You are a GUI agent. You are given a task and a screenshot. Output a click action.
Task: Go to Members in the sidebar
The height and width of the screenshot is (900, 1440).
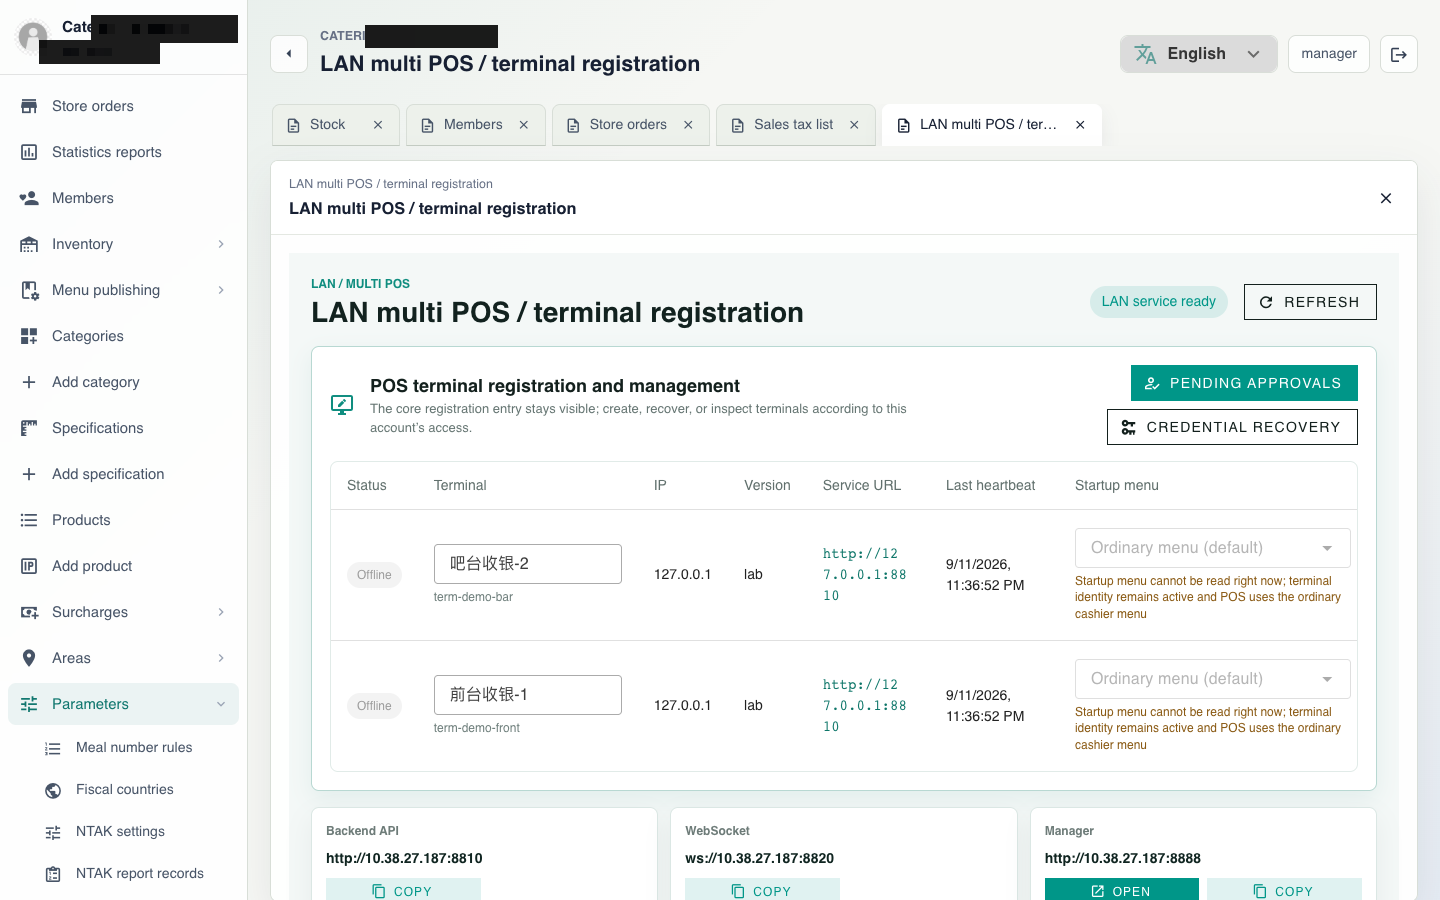(x=123, y=198)
